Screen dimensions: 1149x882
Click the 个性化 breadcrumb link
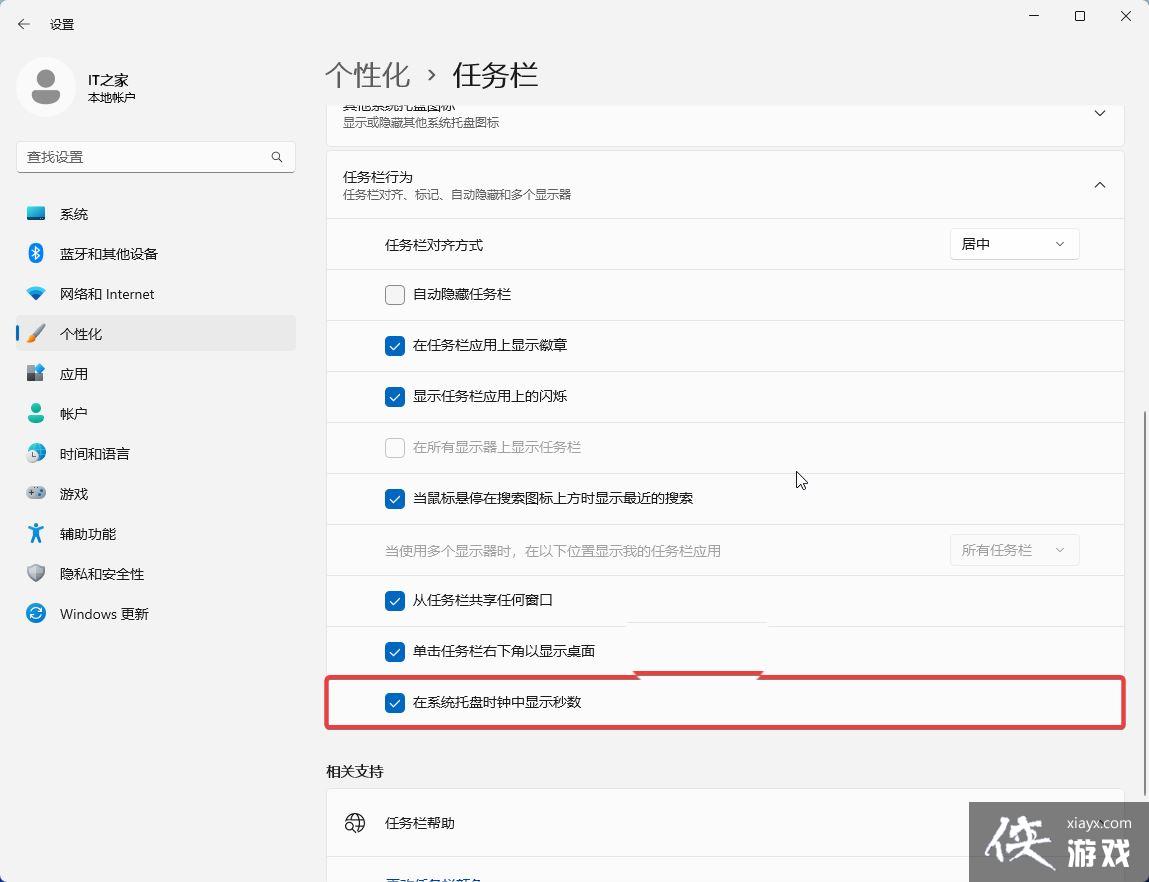point(368,74)
